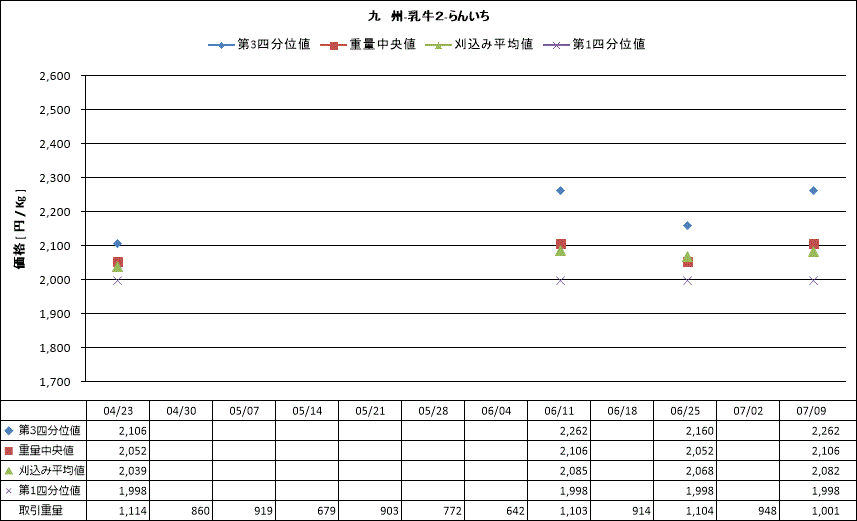Click the chart title 九州-乳牛2-らんいち
Image resolution: width=857 pixels, height=521 pixels.
428,16
